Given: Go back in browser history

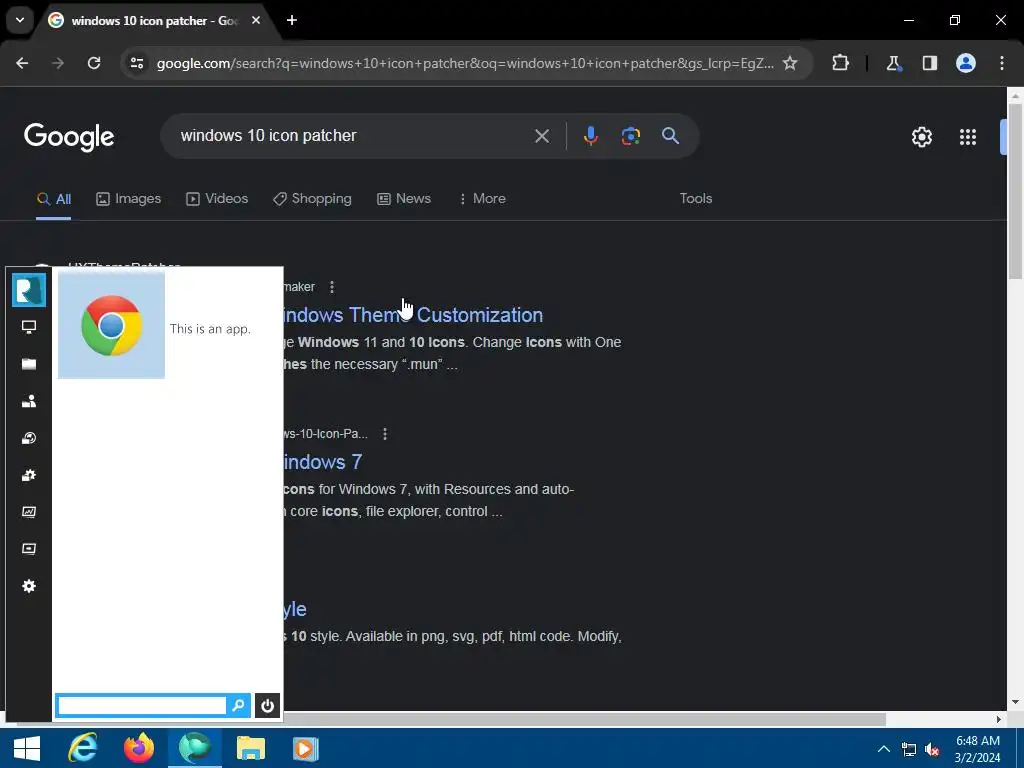Looking at the screenshot, I should [22, 63].
